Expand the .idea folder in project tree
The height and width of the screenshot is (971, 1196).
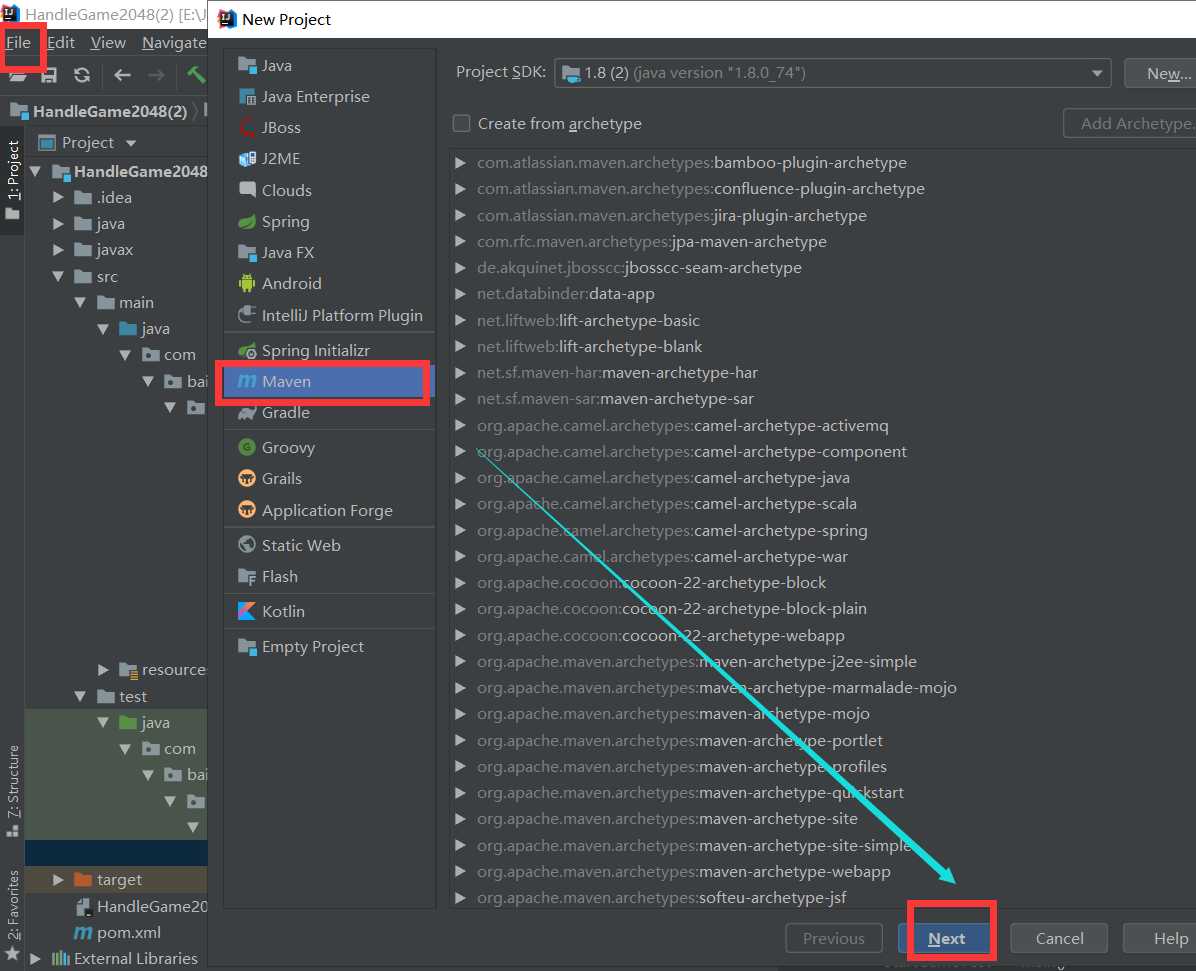(58, 198)
